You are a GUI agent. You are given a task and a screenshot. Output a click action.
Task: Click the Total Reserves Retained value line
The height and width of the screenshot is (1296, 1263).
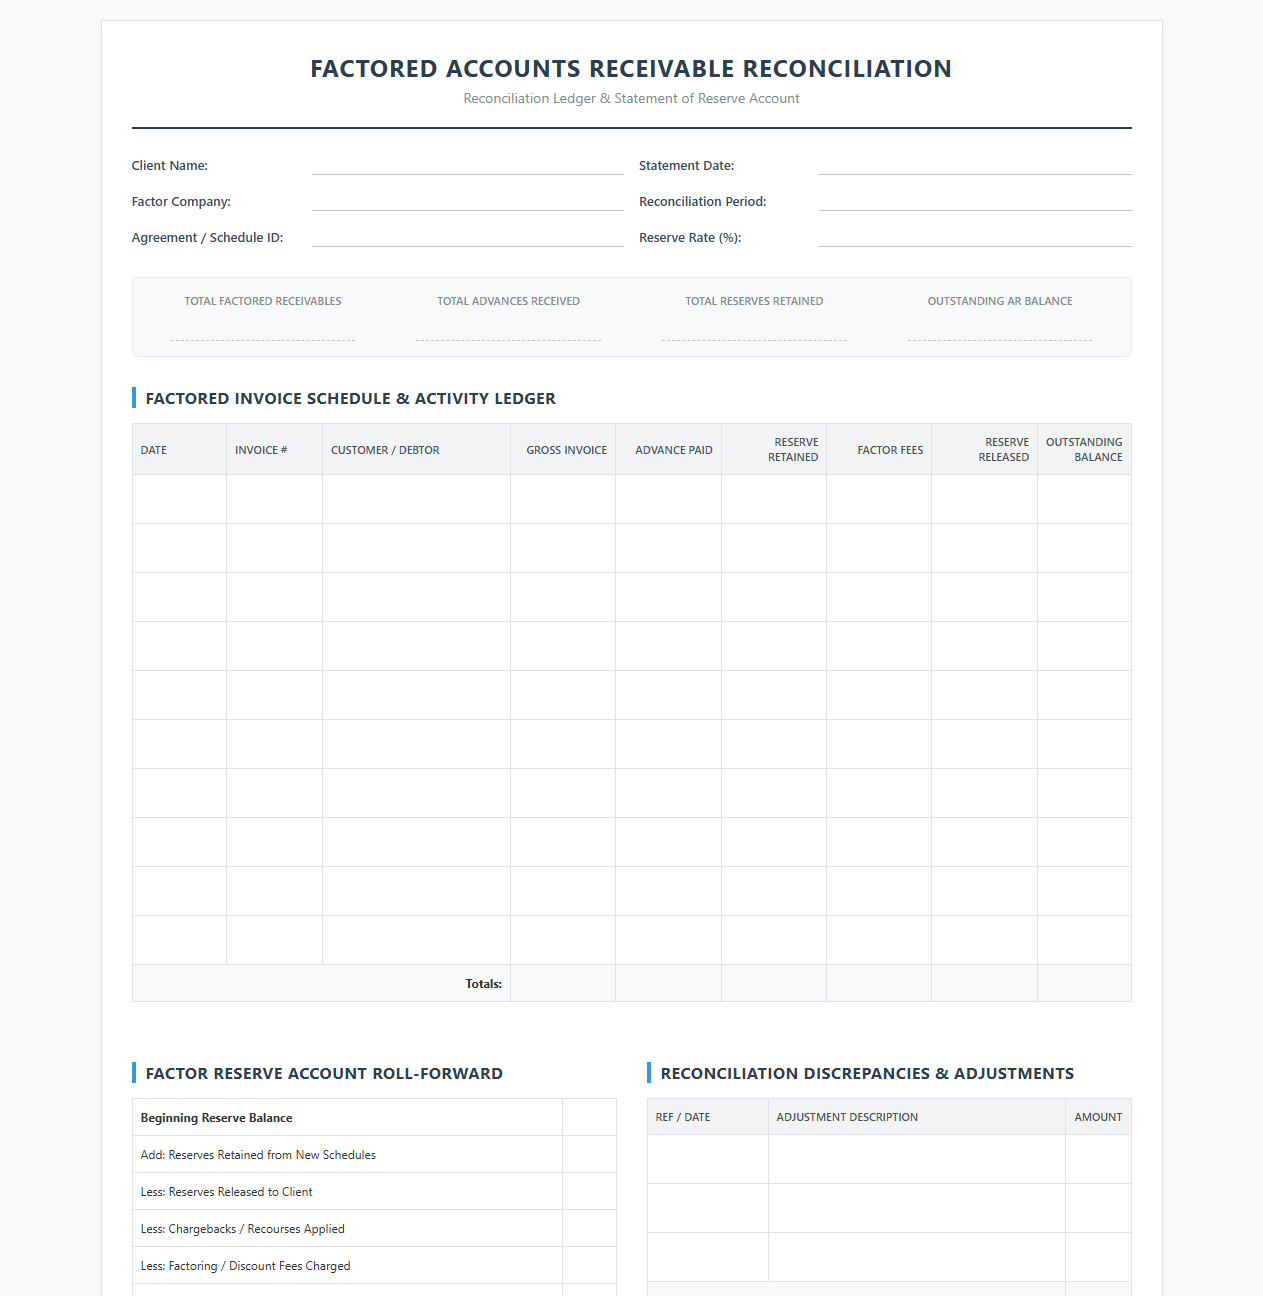pos(754,329)
